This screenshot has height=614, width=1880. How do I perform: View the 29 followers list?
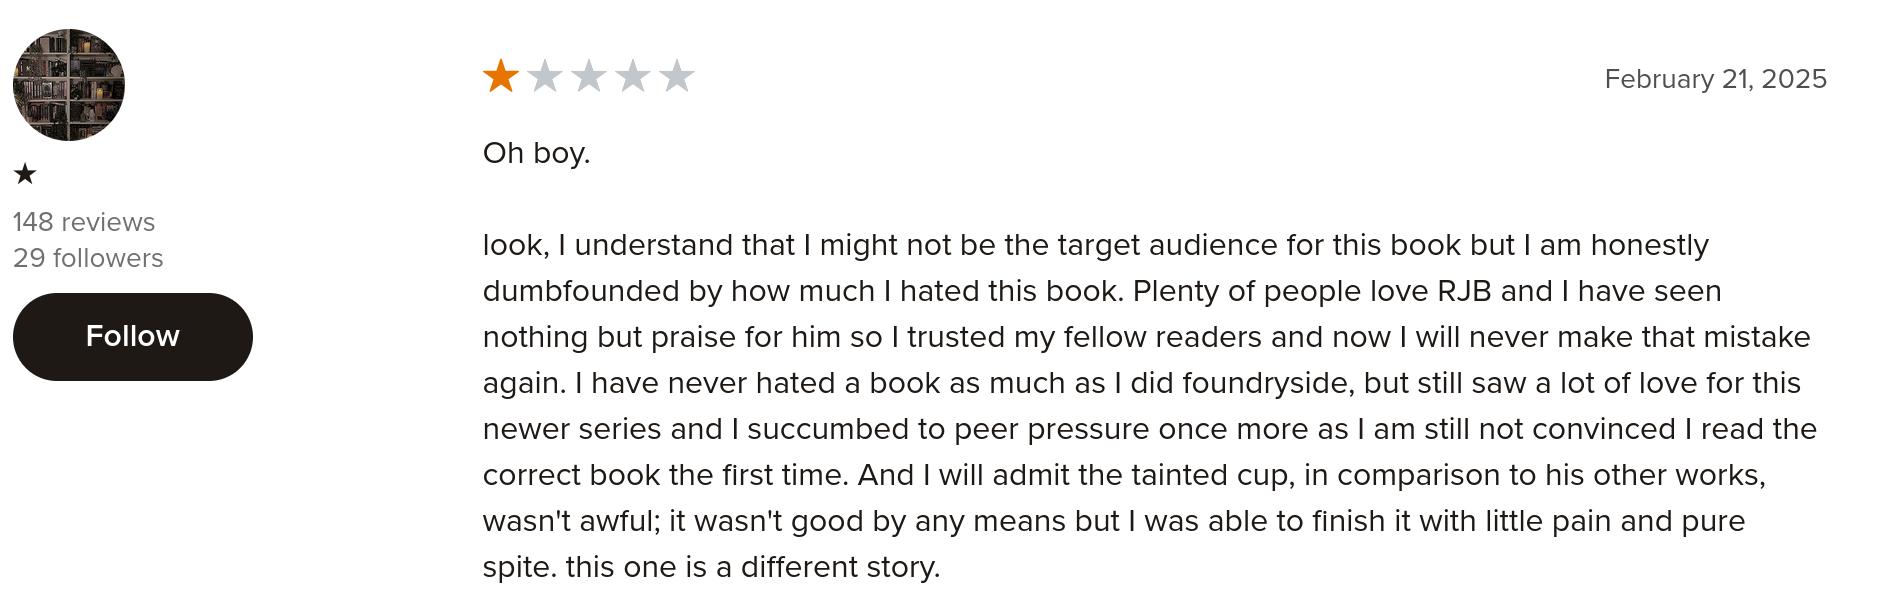pos(88,258)
